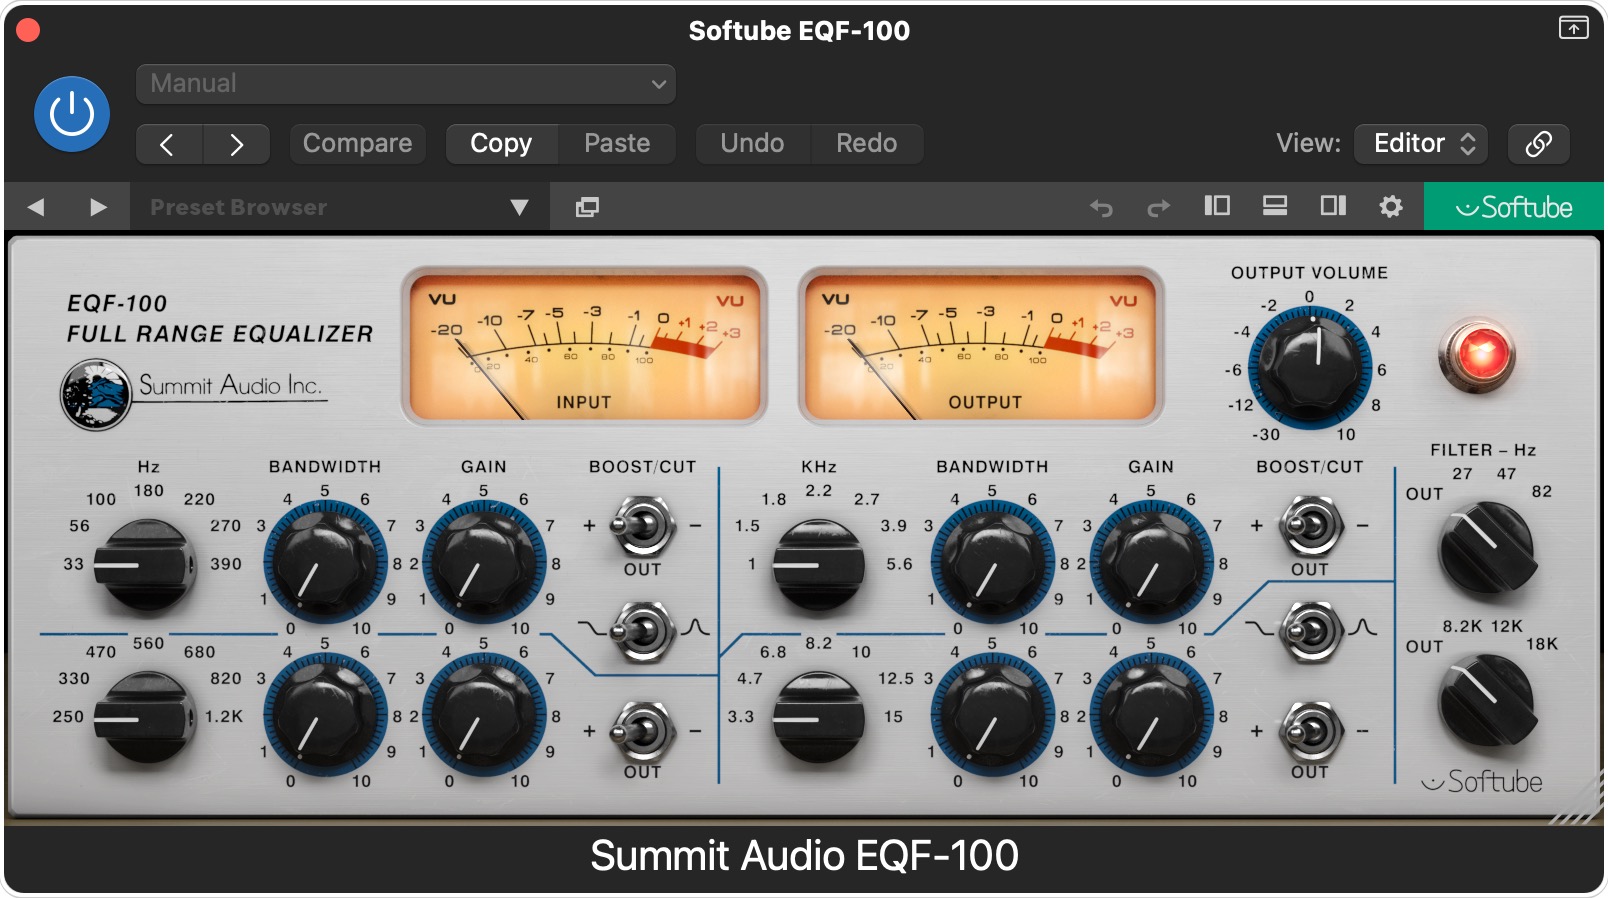Open the View Editor dropdown
1608x898 pixels.
click(x=1421, y=144)
